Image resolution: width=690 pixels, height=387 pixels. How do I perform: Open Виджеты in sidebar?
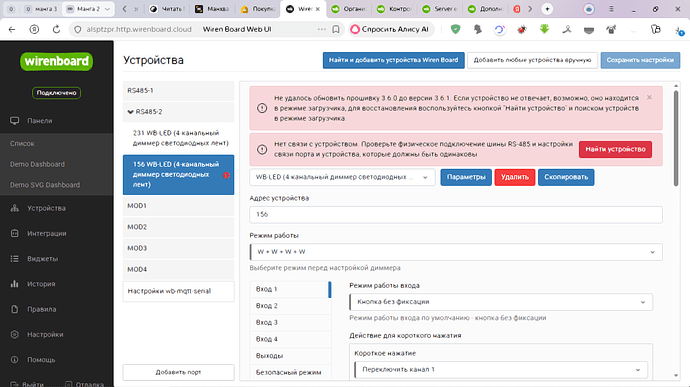coord(42,259)
